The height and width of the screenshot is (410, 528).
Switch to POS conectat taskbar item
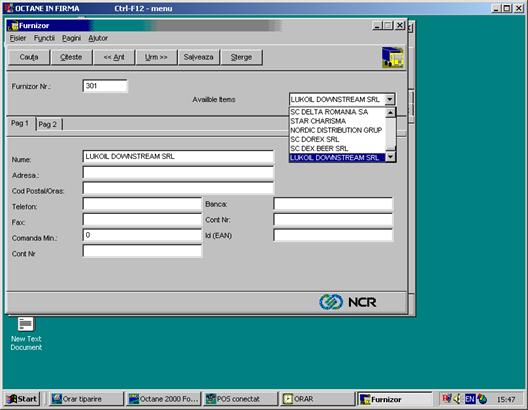click(240, 399)
